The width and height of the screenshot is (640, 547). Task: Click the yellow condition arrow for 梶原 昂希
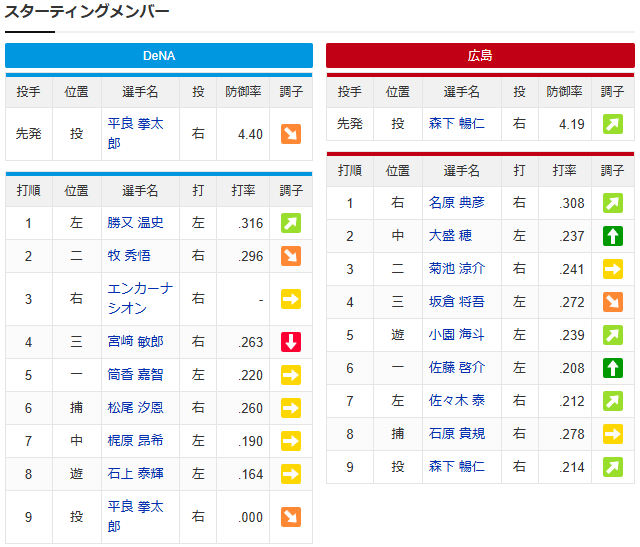[x=291, y=441]
